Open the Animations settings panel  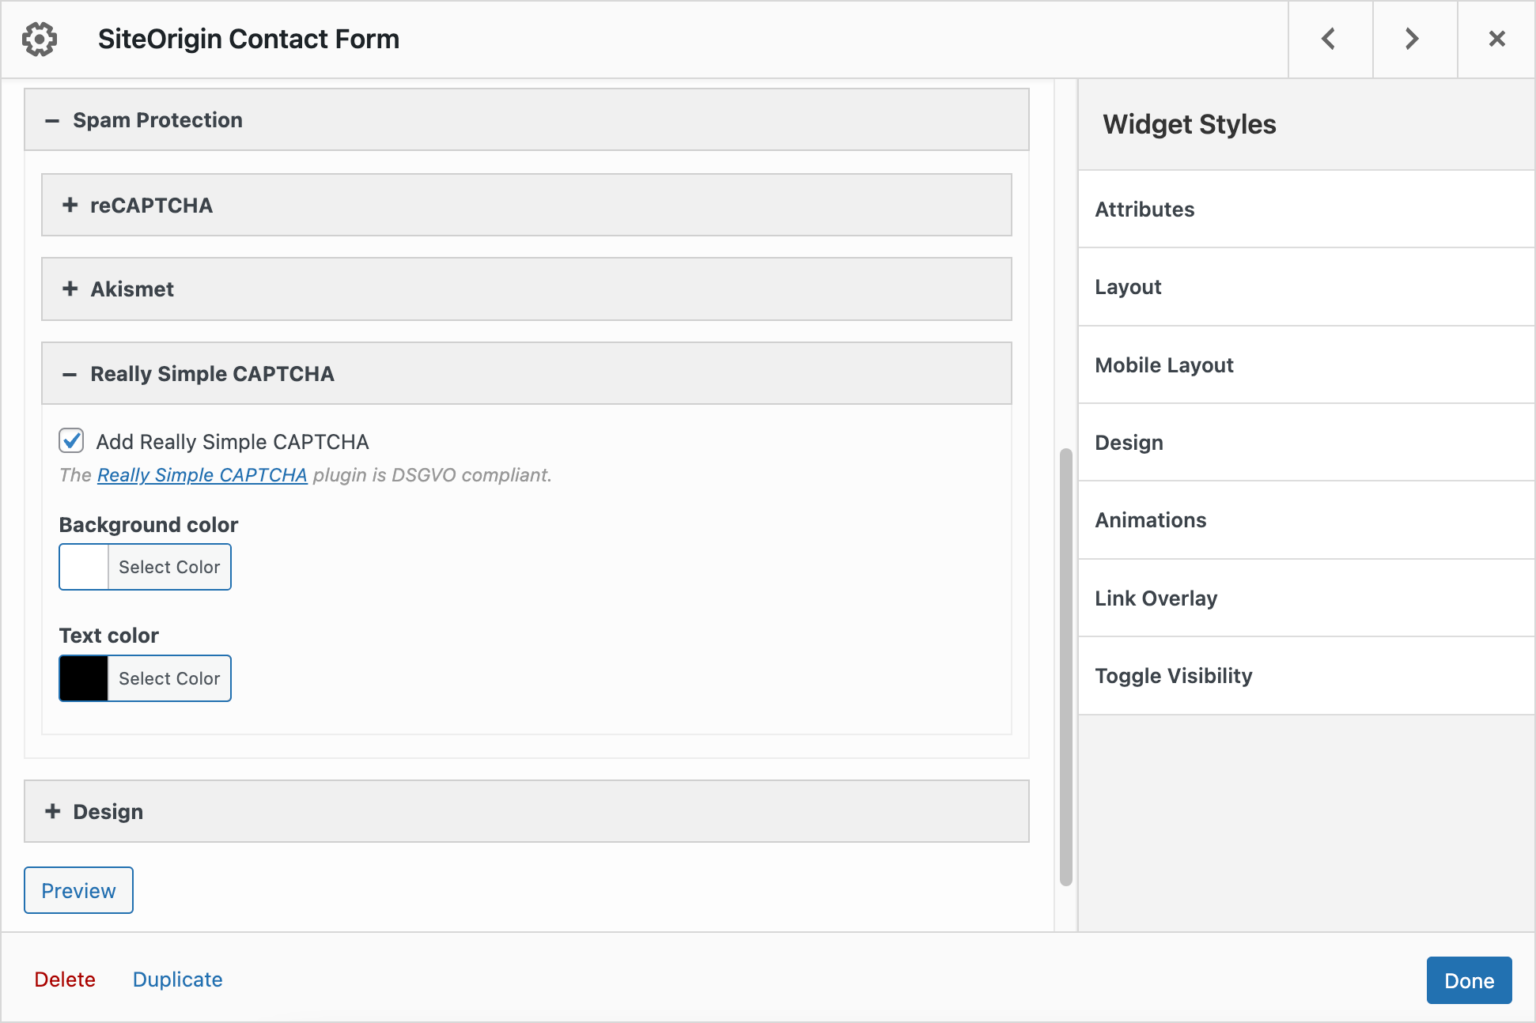point(1150,520)
